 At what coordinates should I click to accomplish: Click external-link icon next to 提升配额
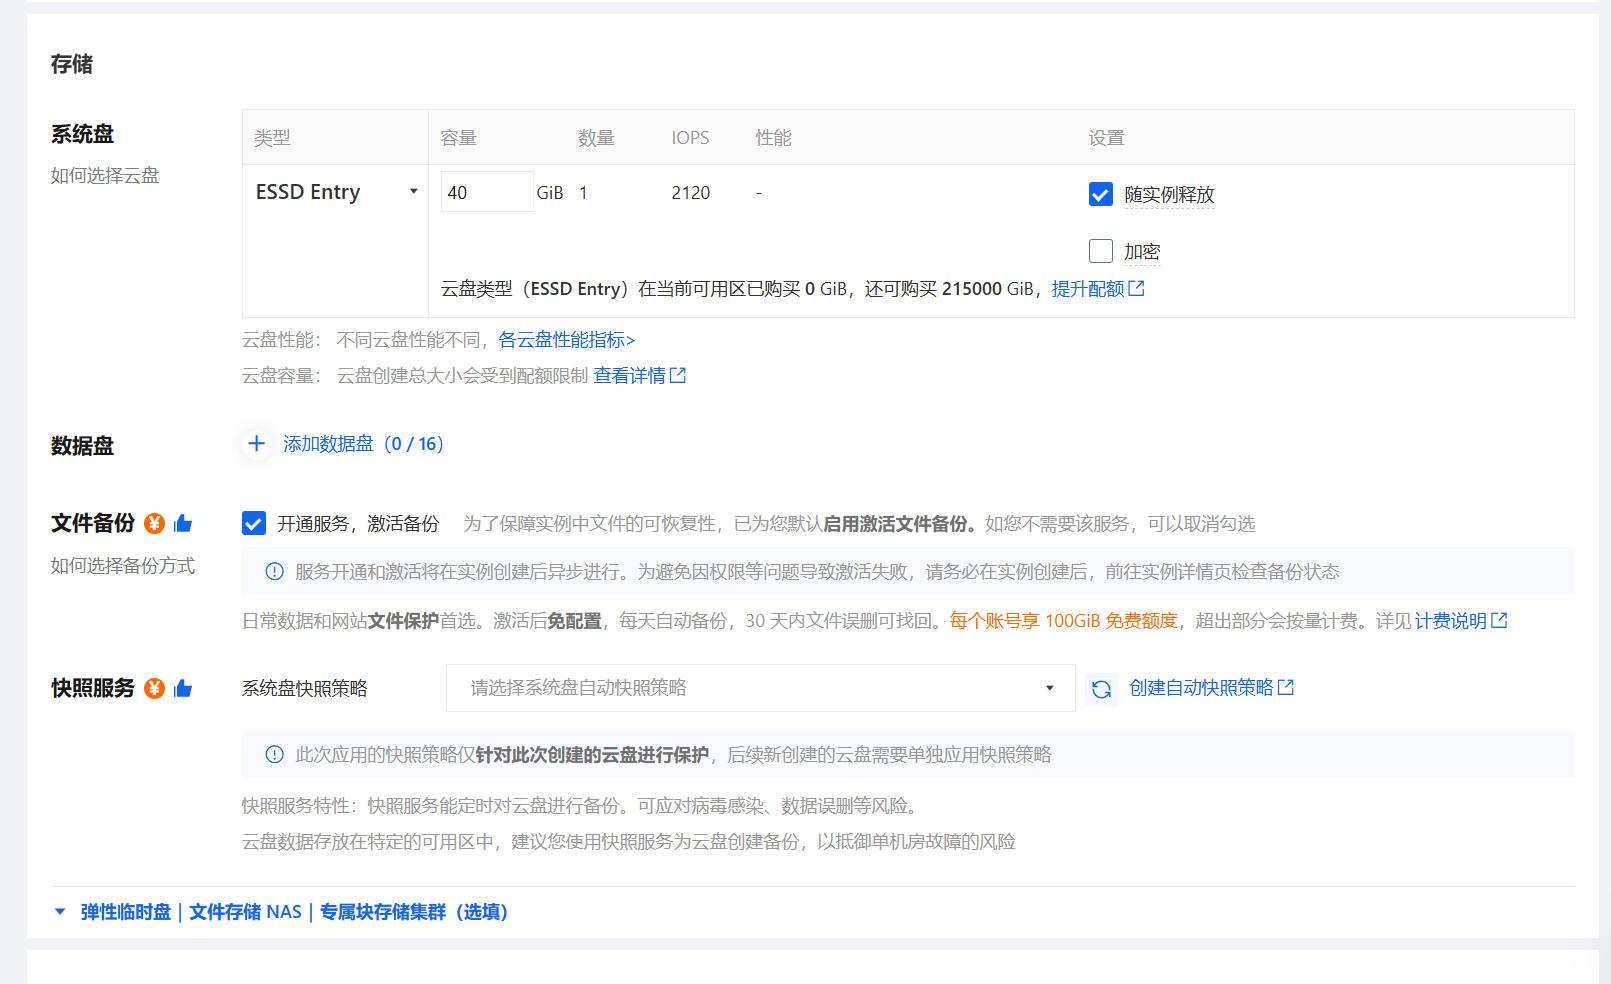pos(1137,288)
